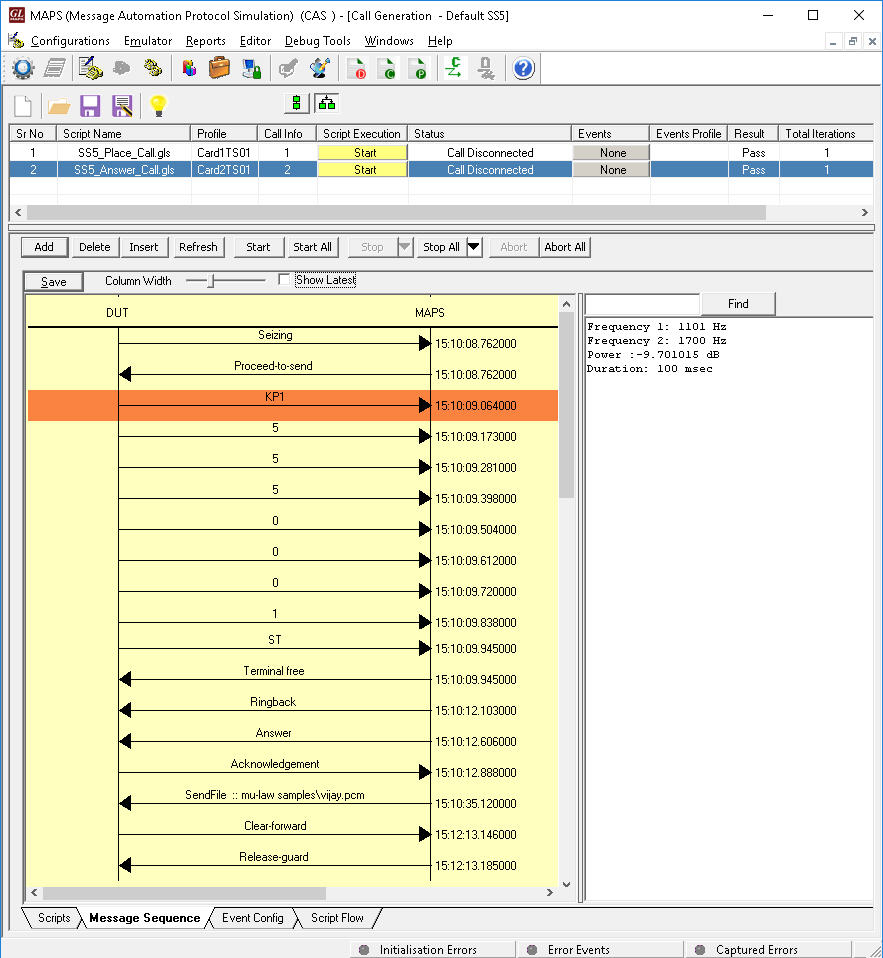Viewport: 883px width, 958px height.
Task: Click the green P document icon
Action: [417, 68]
